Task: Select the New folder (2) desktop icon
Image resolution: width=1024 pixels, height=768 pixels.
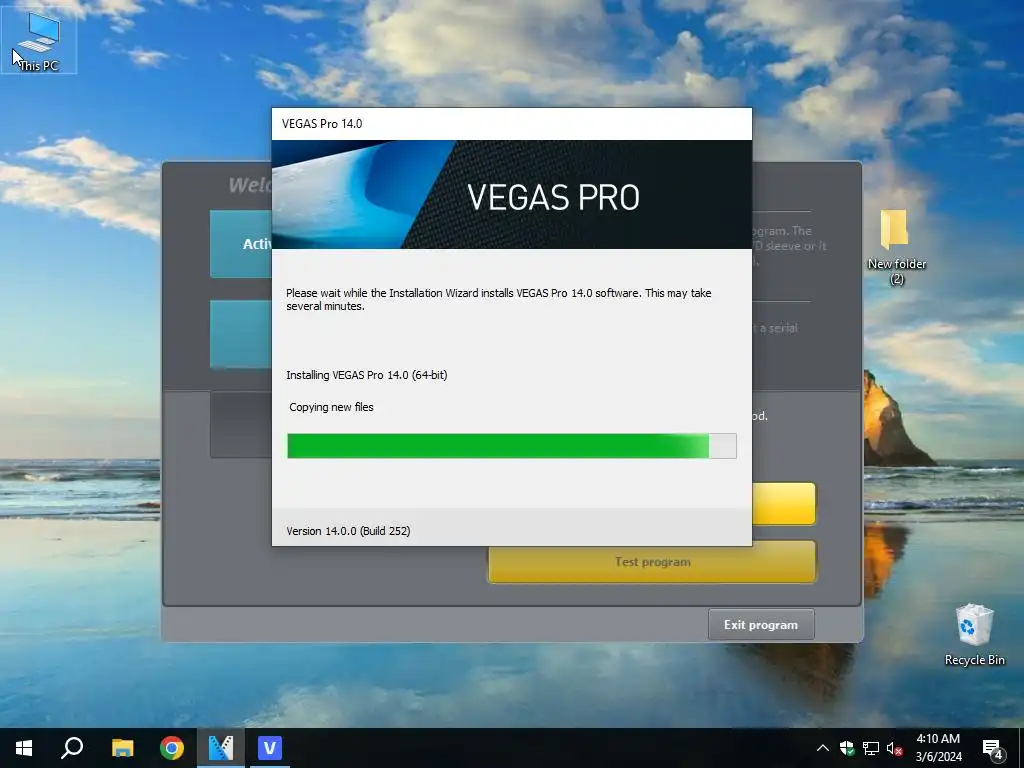Action: (896, 247)
